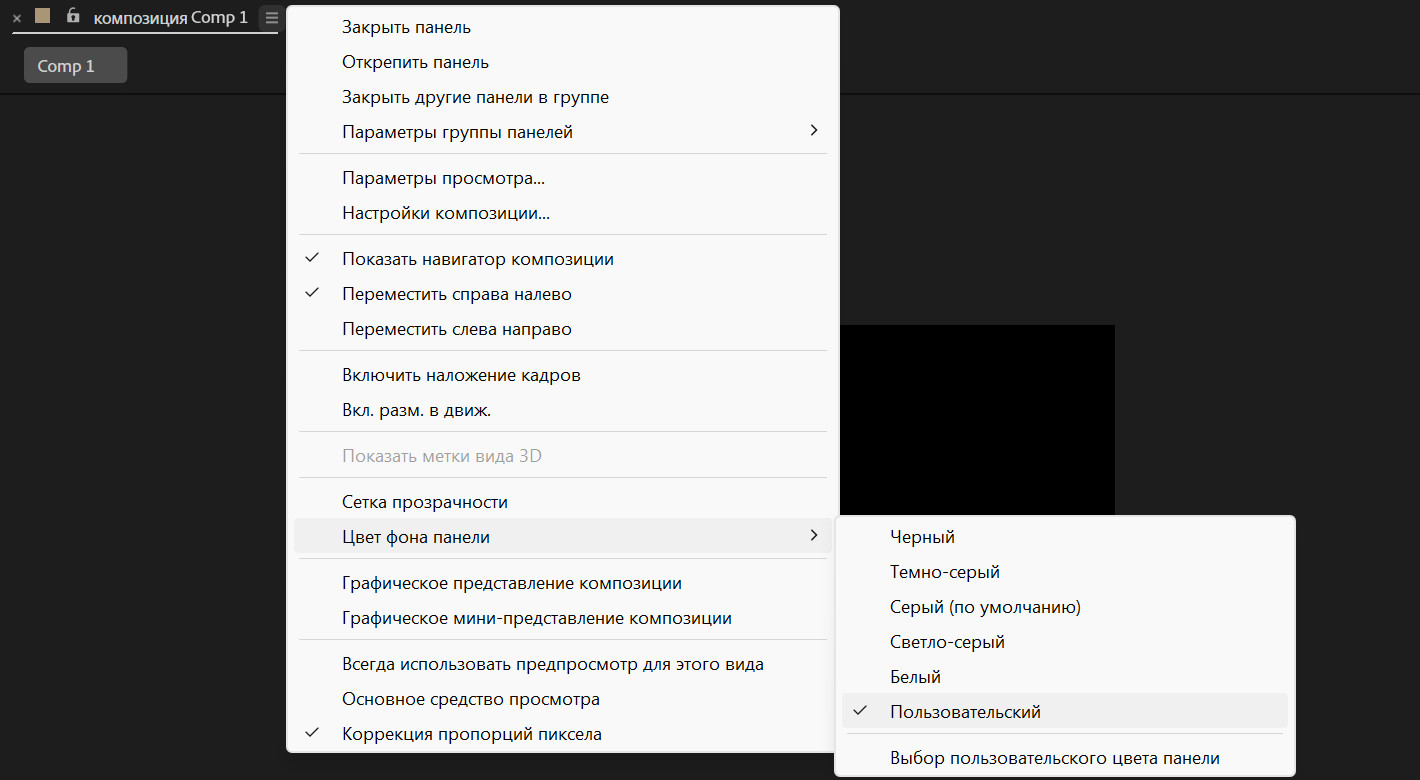Click the panel hamburger menu icon
Screen dimensions: 1420x780
coord(272,17)
